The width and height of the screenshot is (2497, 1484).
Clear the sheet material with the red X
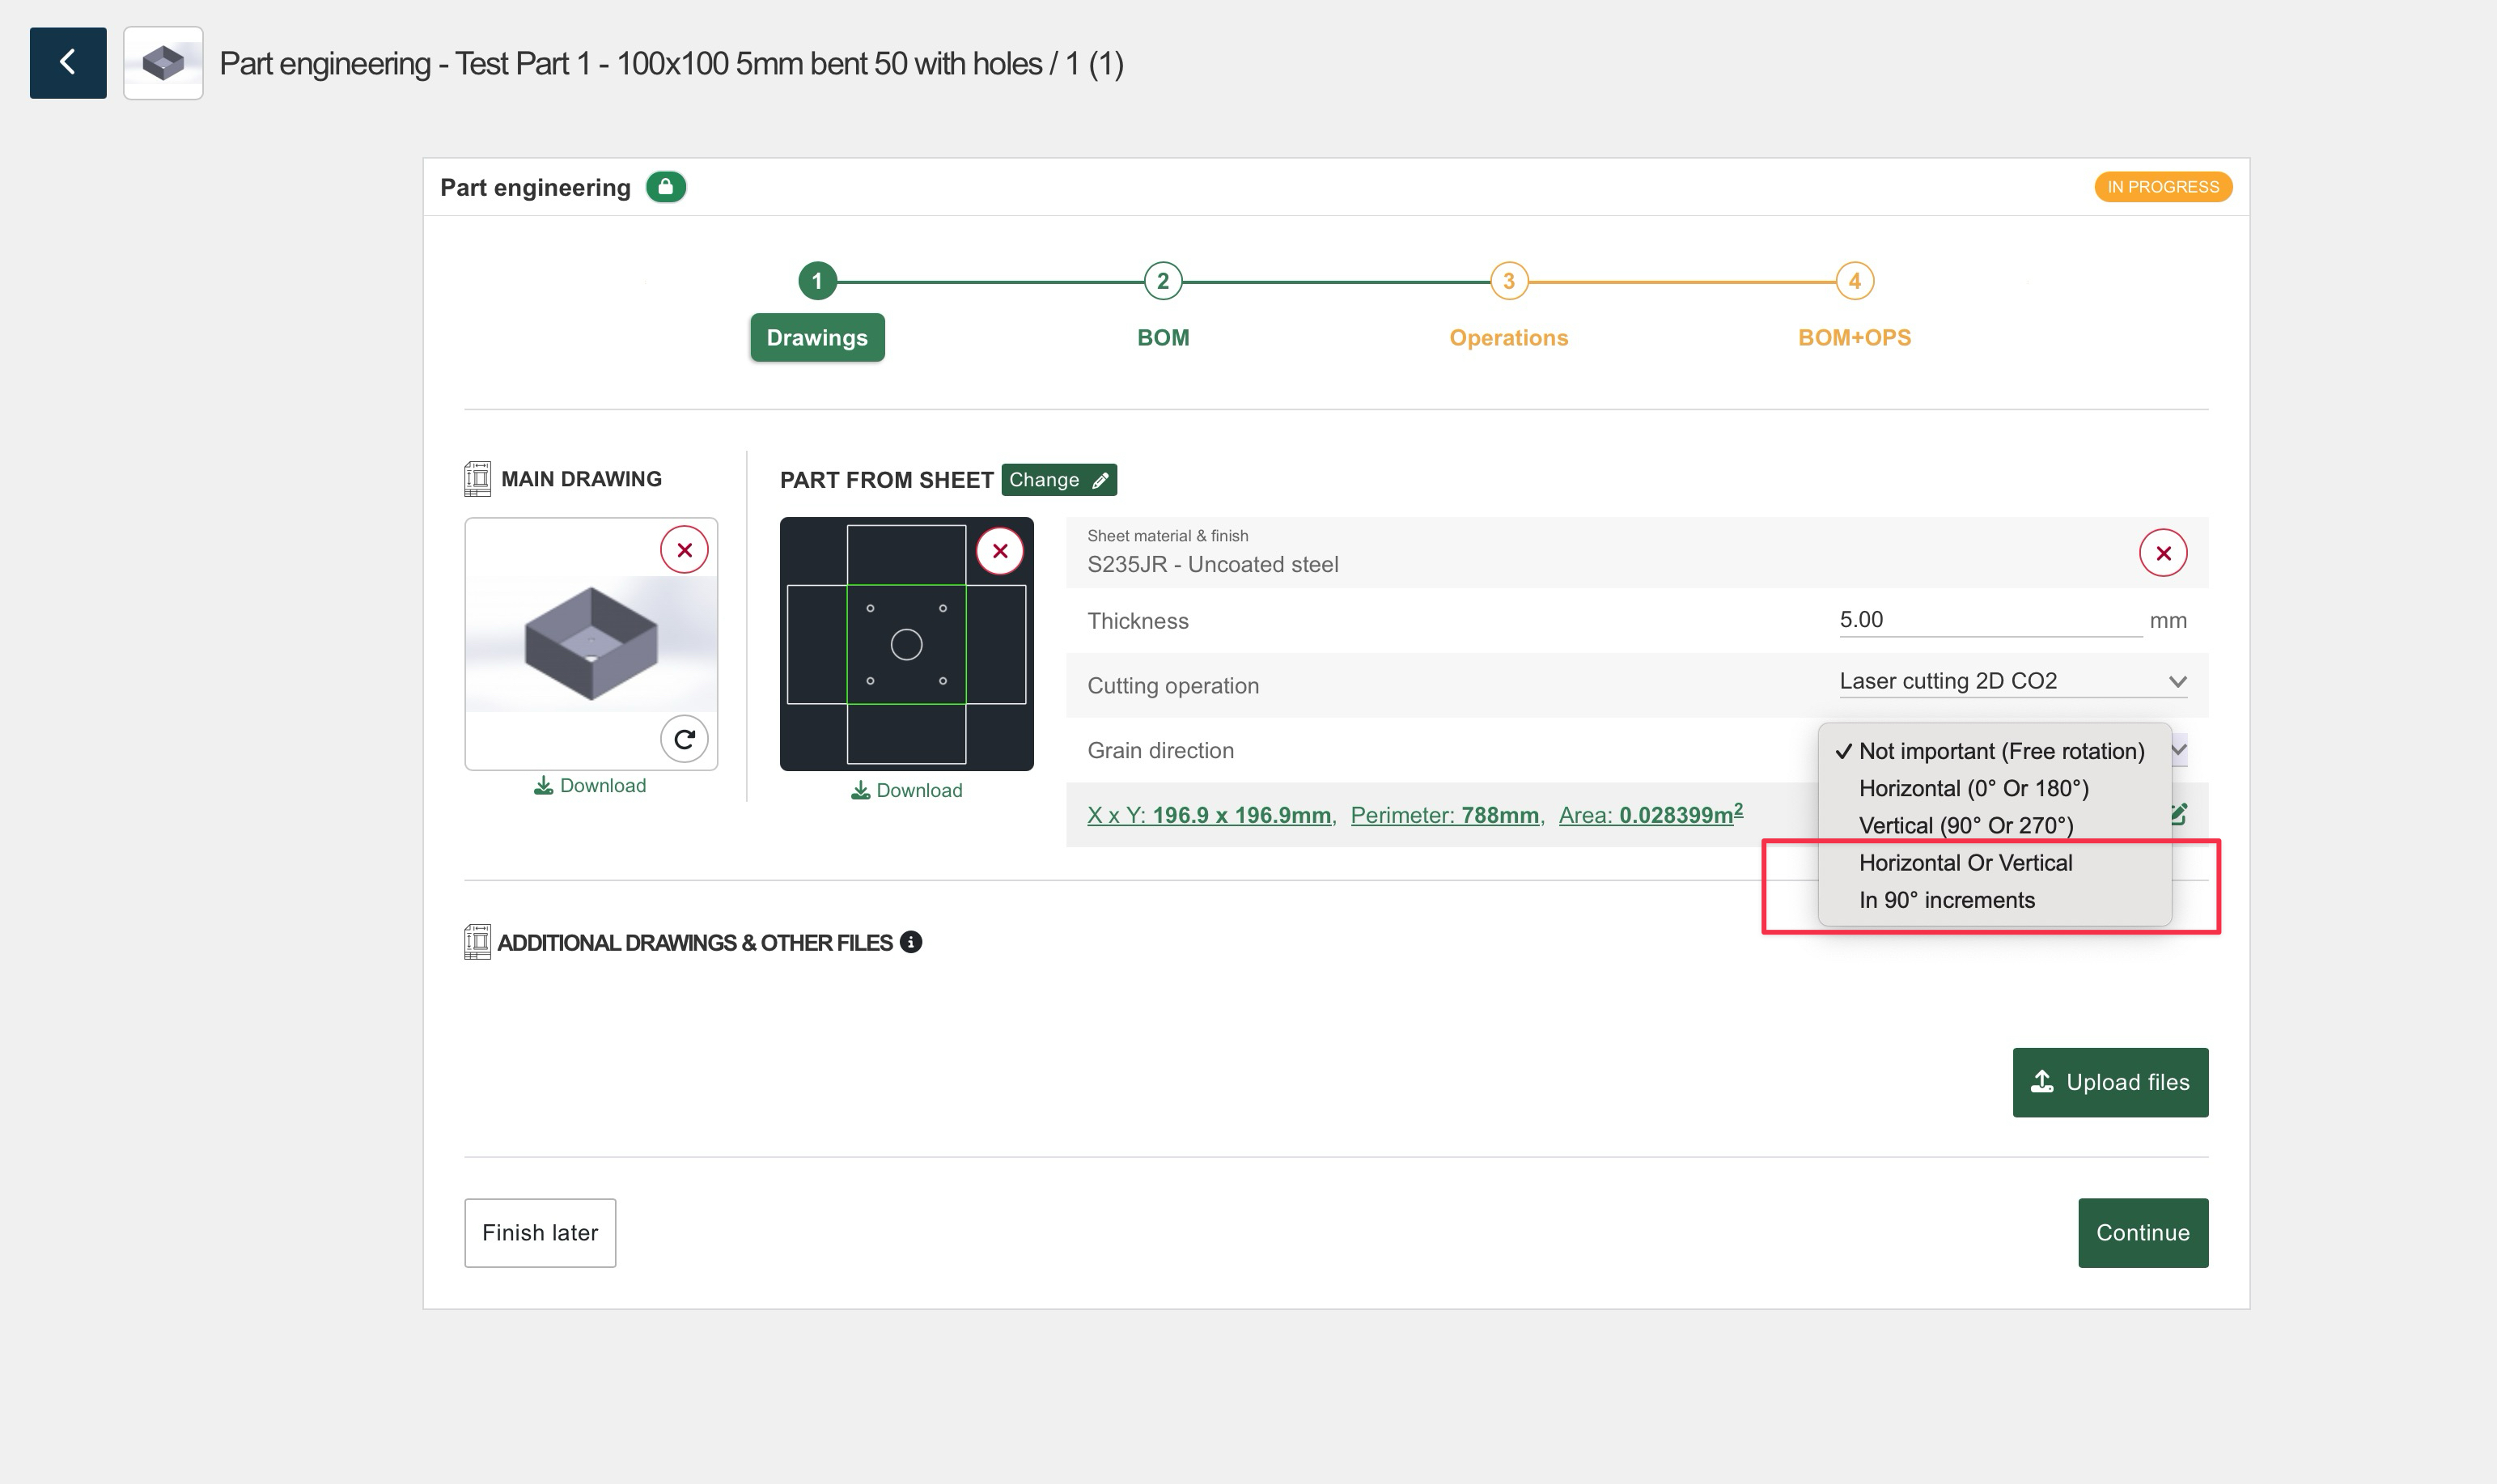(2162, 553)
